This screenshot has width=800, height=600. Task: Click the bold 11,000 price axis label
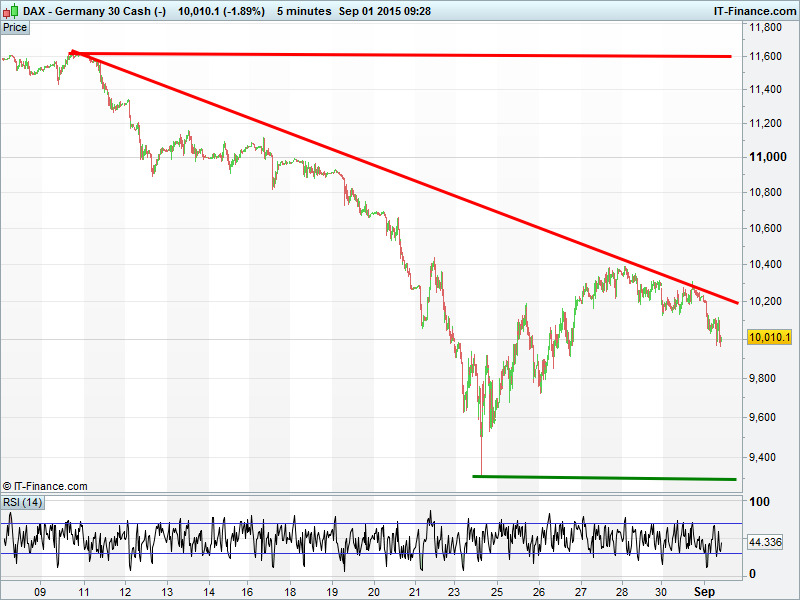pos(765,157)
